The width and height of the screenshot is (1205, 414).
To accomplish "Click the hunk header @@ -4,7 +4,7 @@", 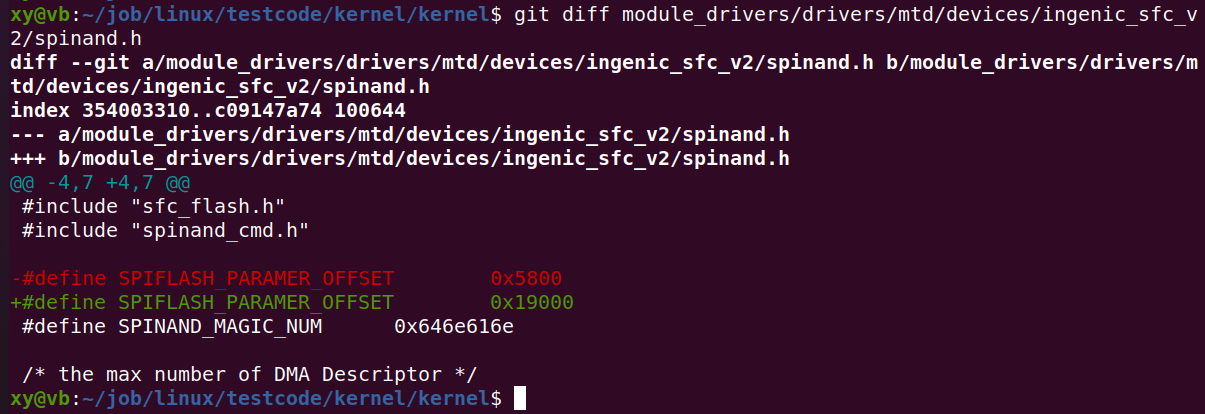I will tap(100, 183).
